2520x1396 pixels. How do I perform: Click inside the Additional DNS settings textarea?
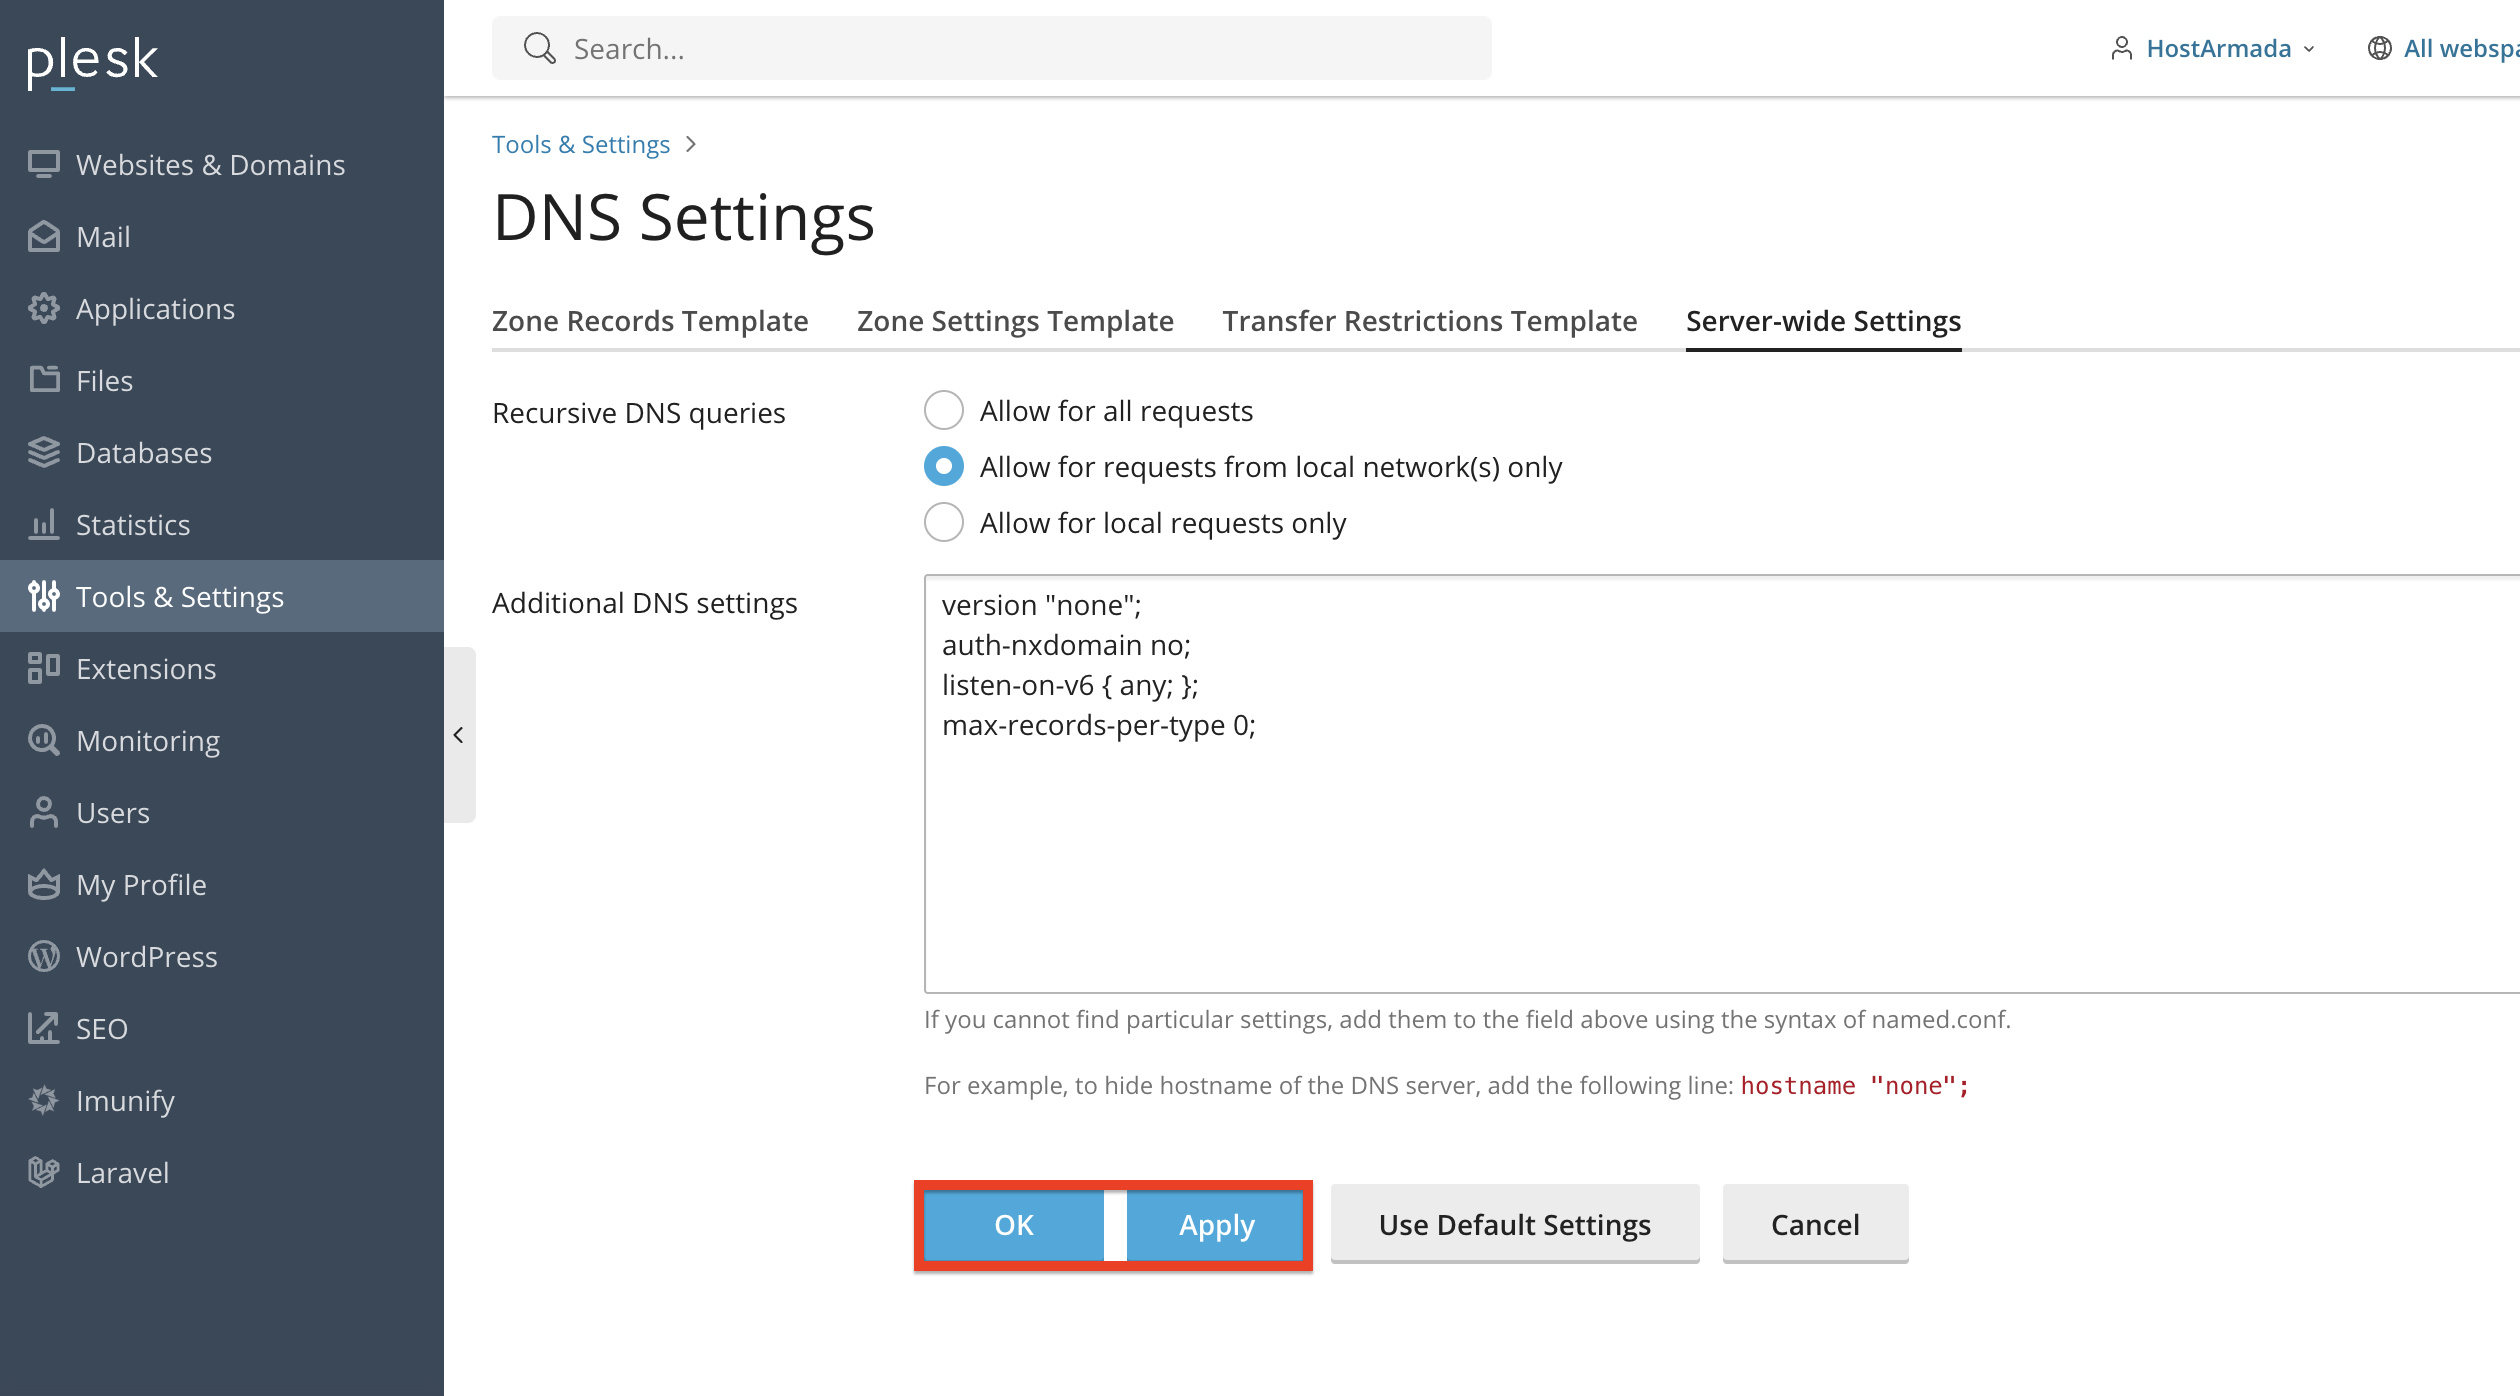[1722, 784]
